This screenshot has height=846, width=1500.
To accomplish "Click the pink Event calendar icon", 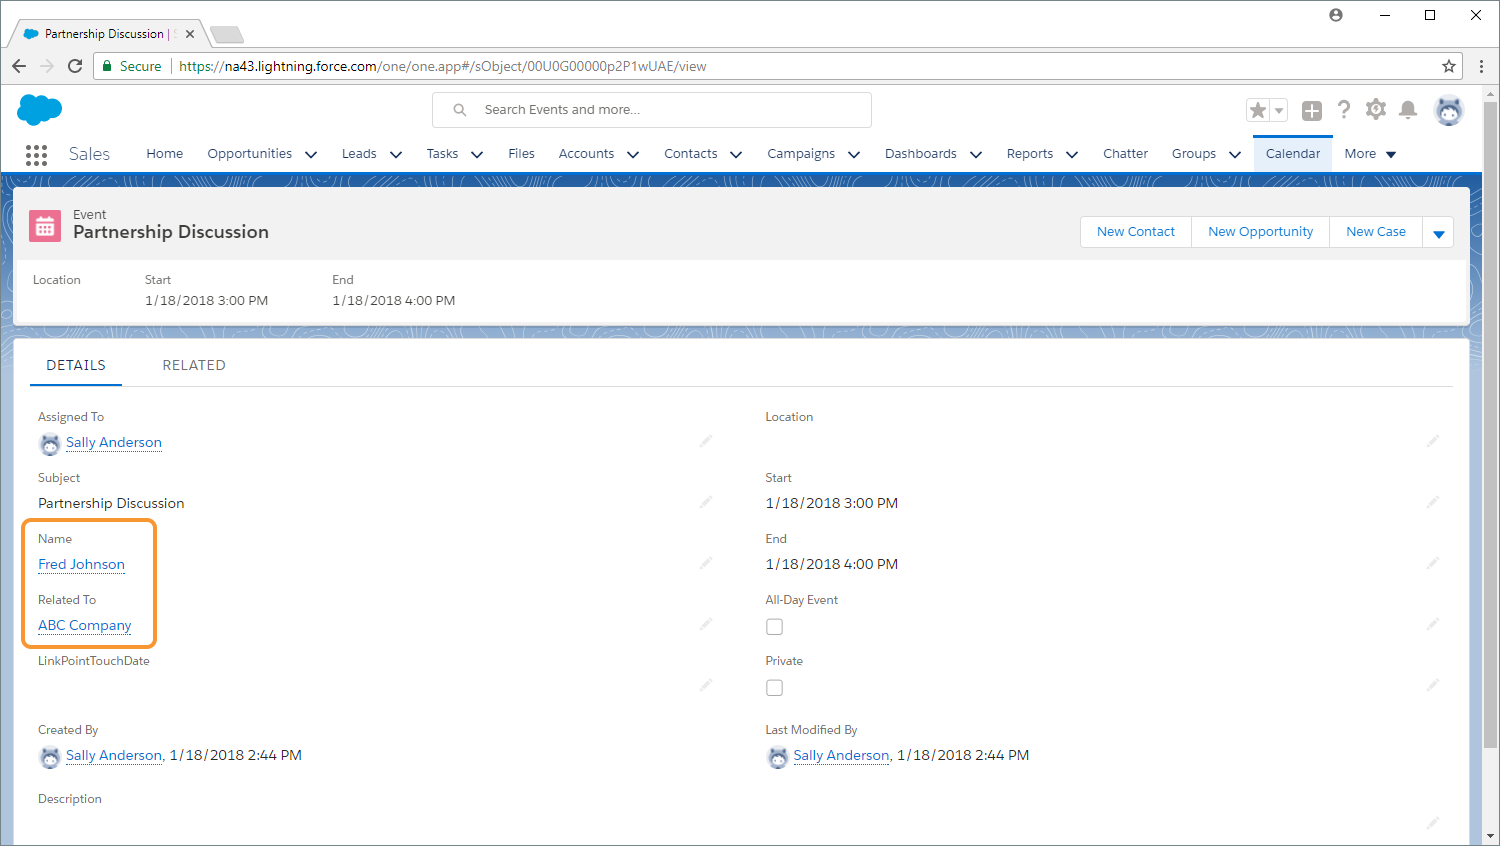I will tap(45, 226).
